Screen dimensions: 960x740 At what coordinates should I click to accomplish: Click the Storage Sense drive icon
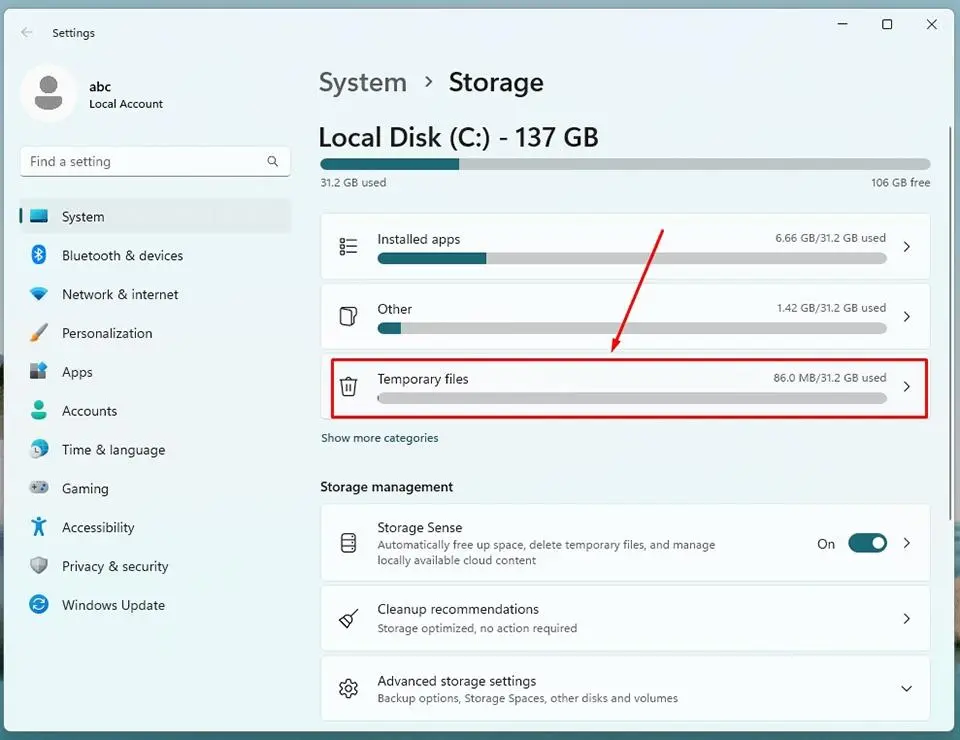click(x=348, y=543)
